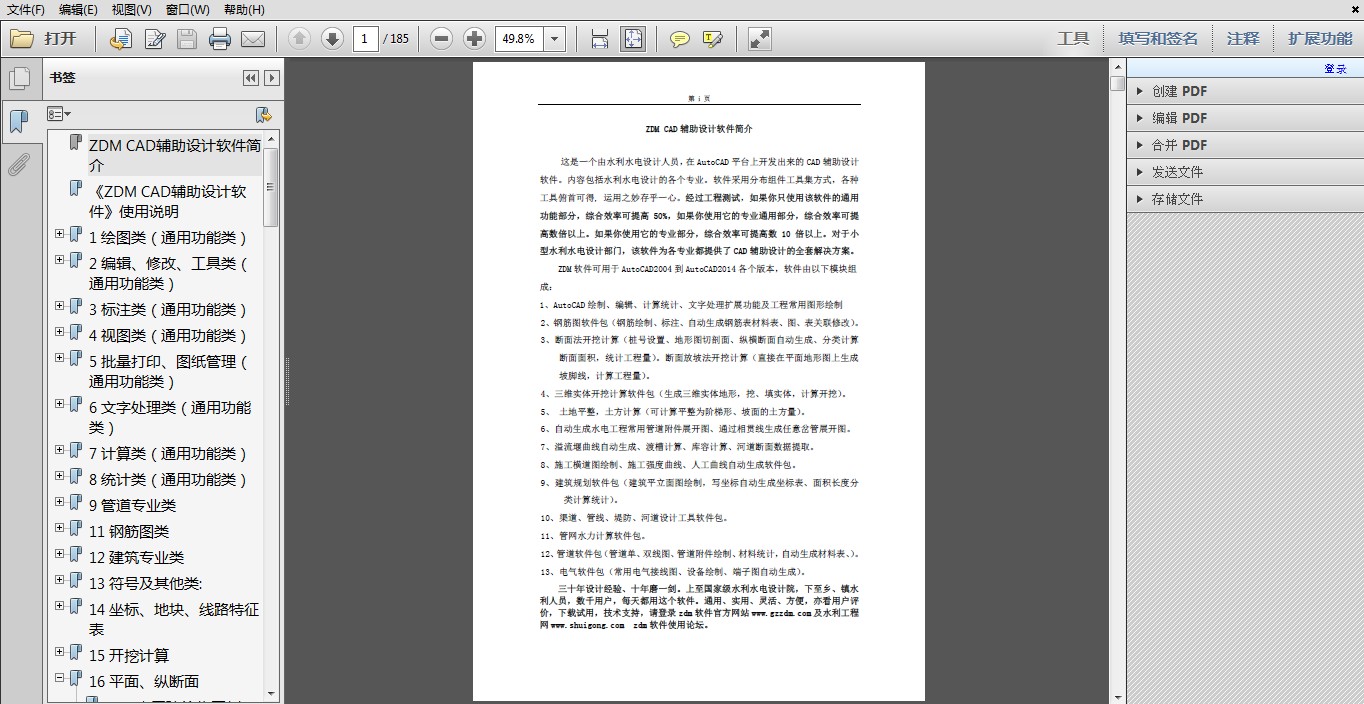Click the right-arrow button in the bookmark header
1364x704 pixels.
point(271,78)
